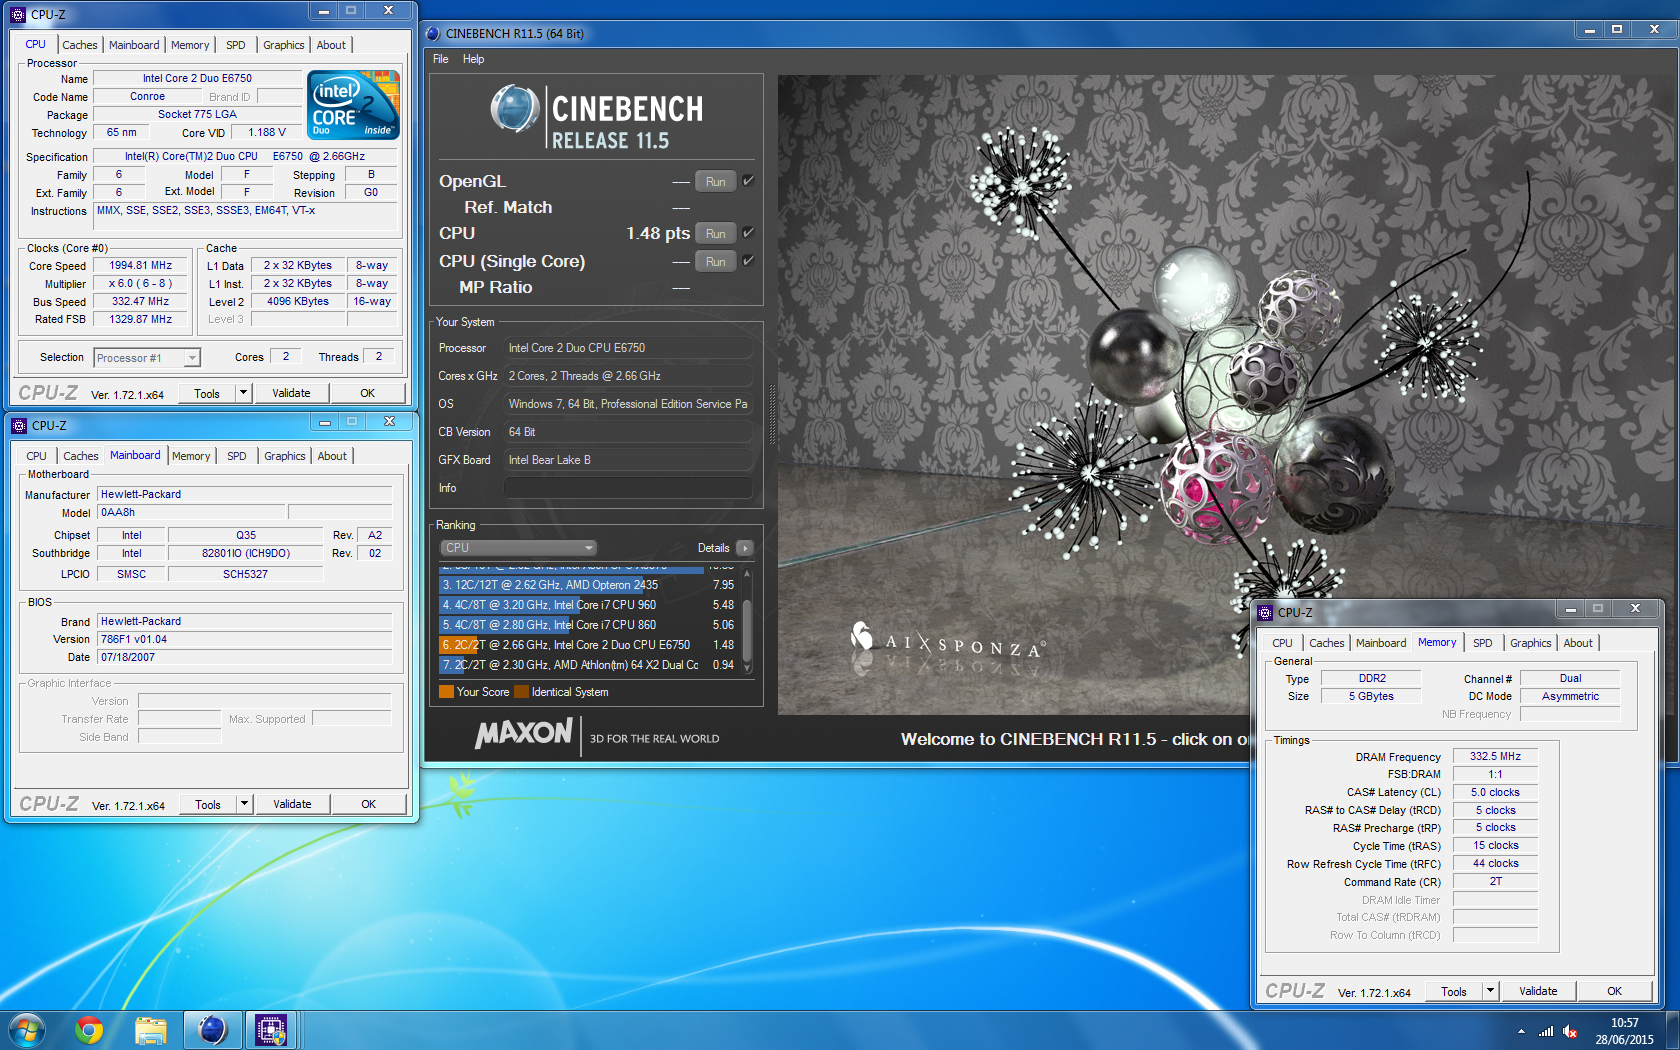Click the Memory CPU-Z window title icon

point(1265,612)
